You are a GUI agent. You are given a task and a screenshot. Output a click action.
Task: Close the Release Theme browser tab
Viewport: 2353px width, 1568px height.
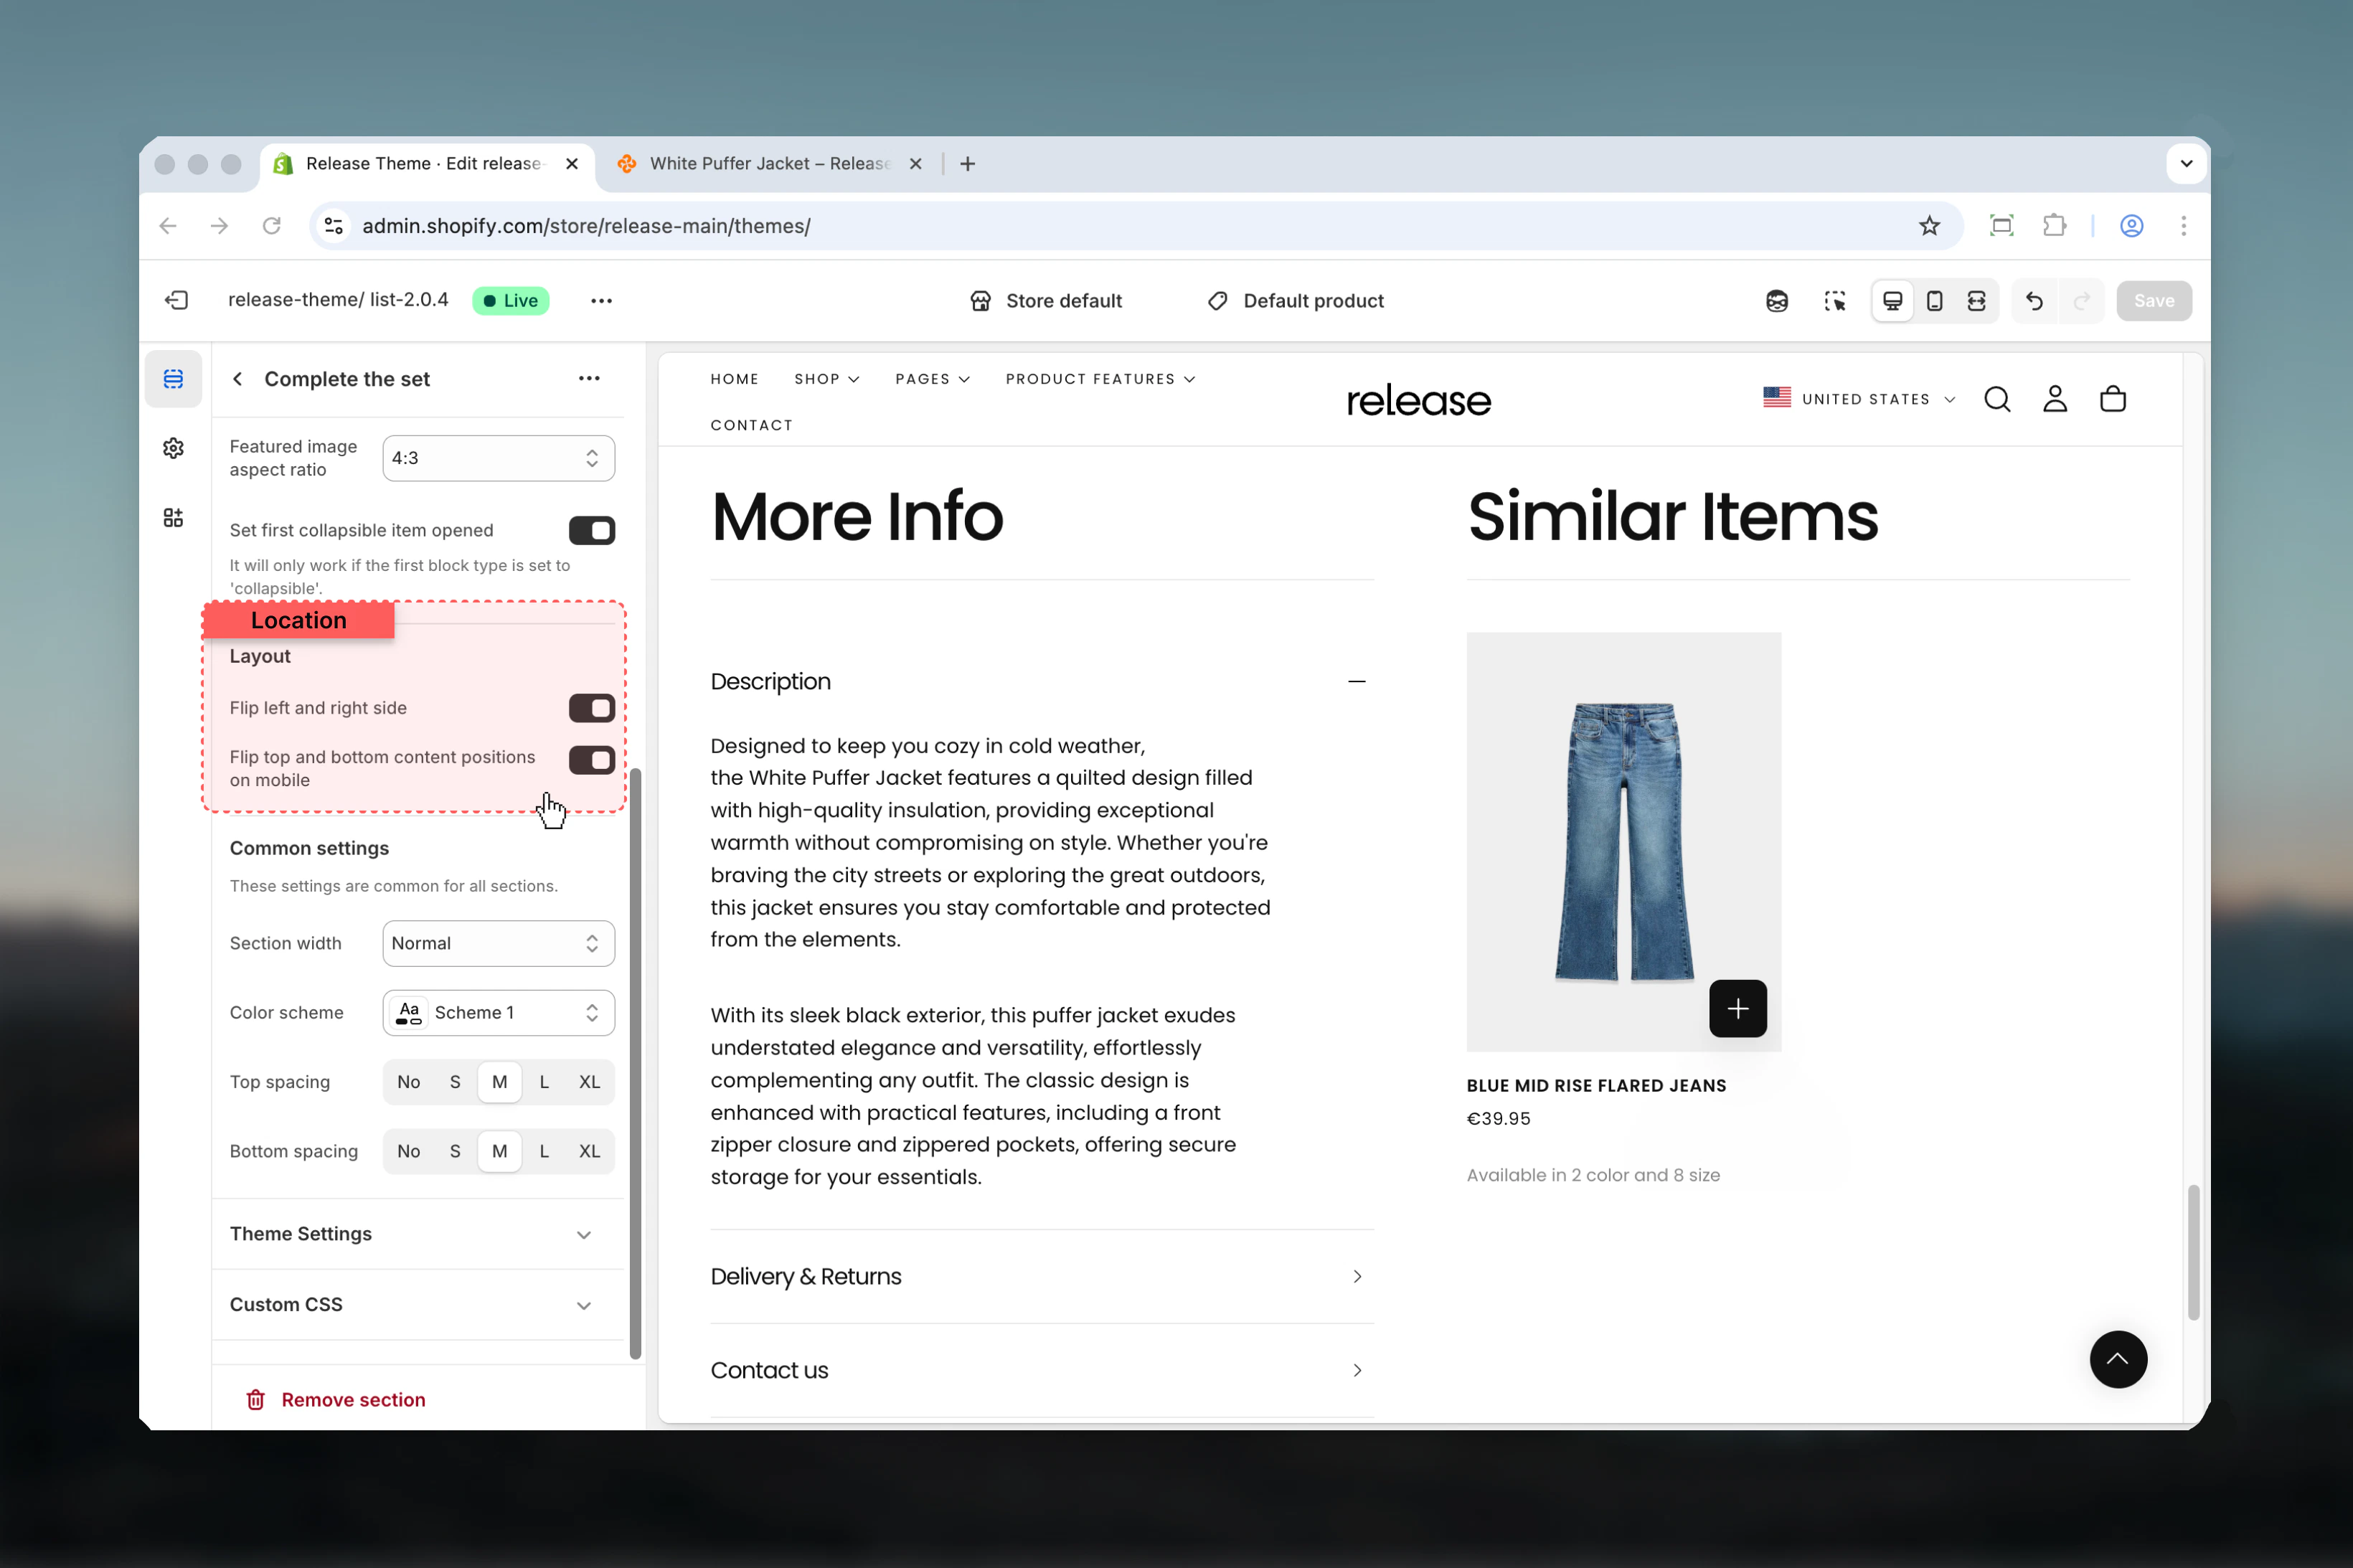pos(572,164)
